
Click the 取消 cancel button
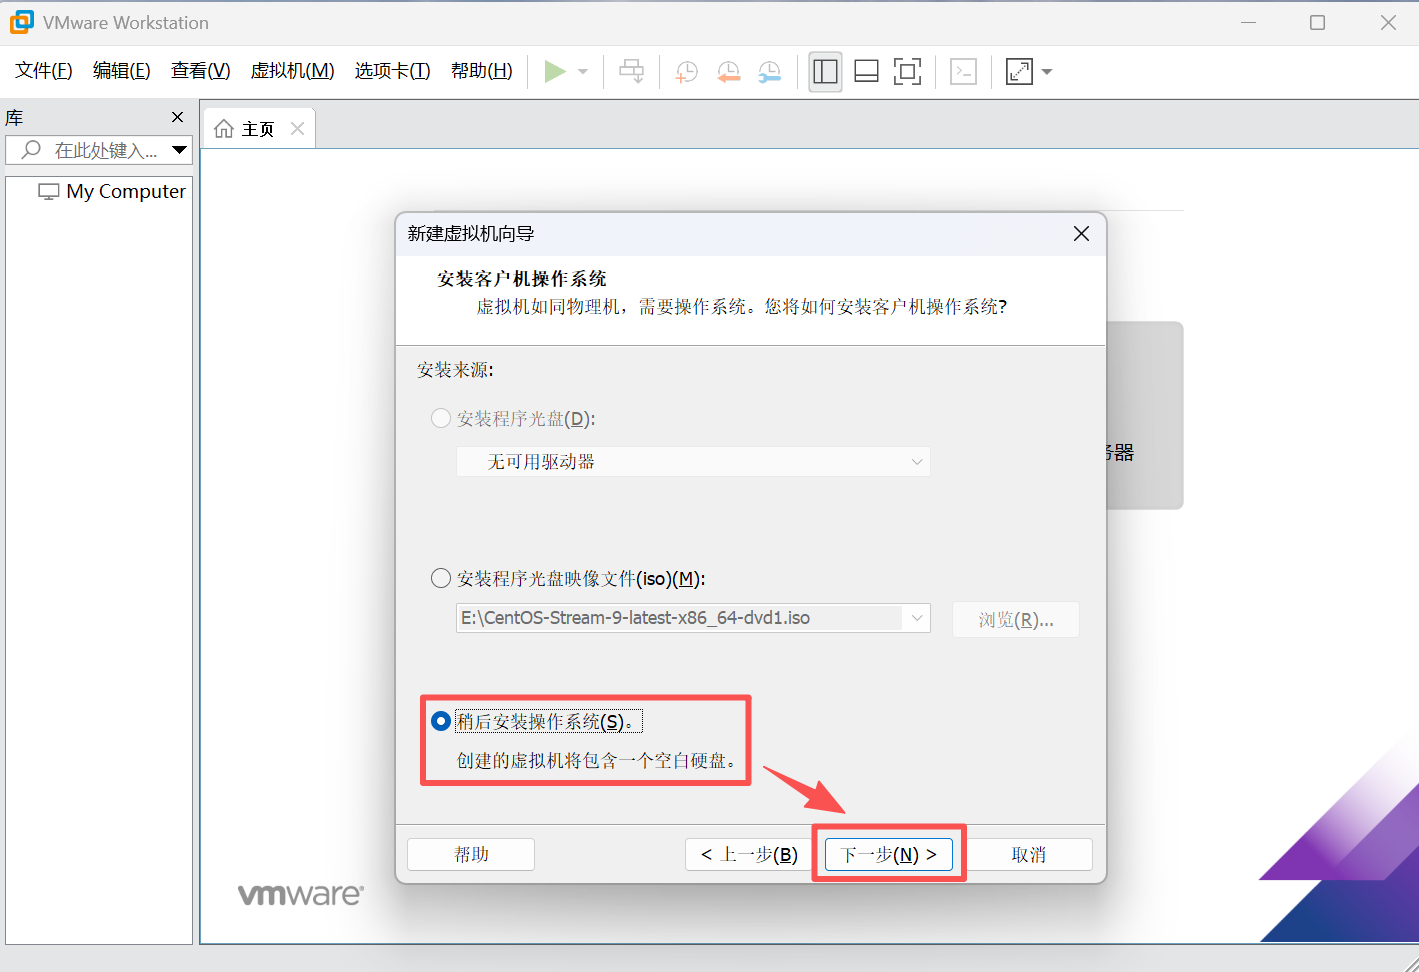click(x=1029, y=854)
